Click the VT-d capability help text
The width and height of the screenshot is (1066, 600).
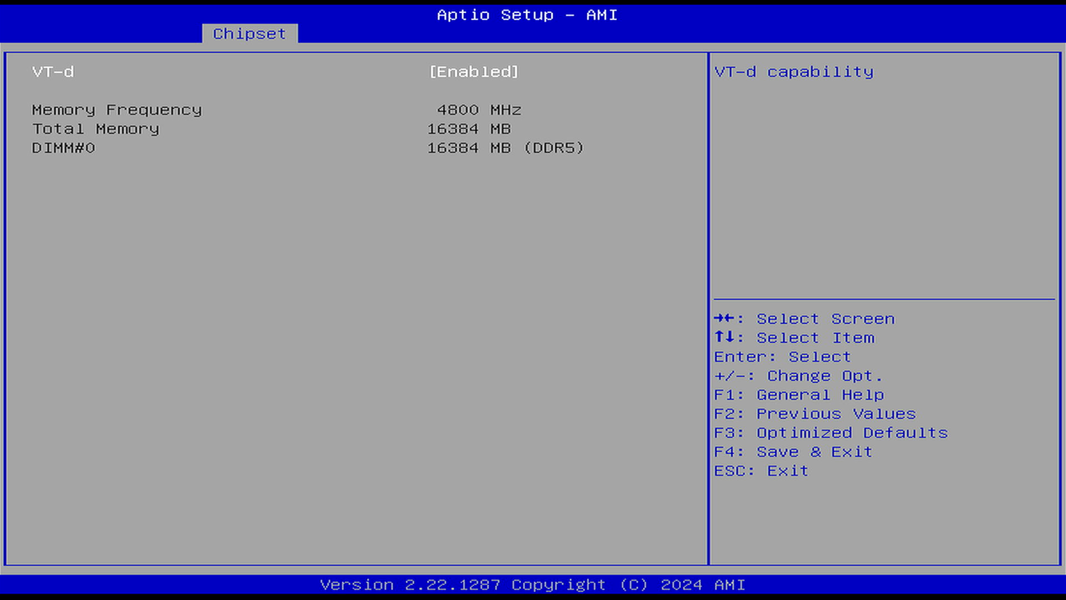pos(794,71)
